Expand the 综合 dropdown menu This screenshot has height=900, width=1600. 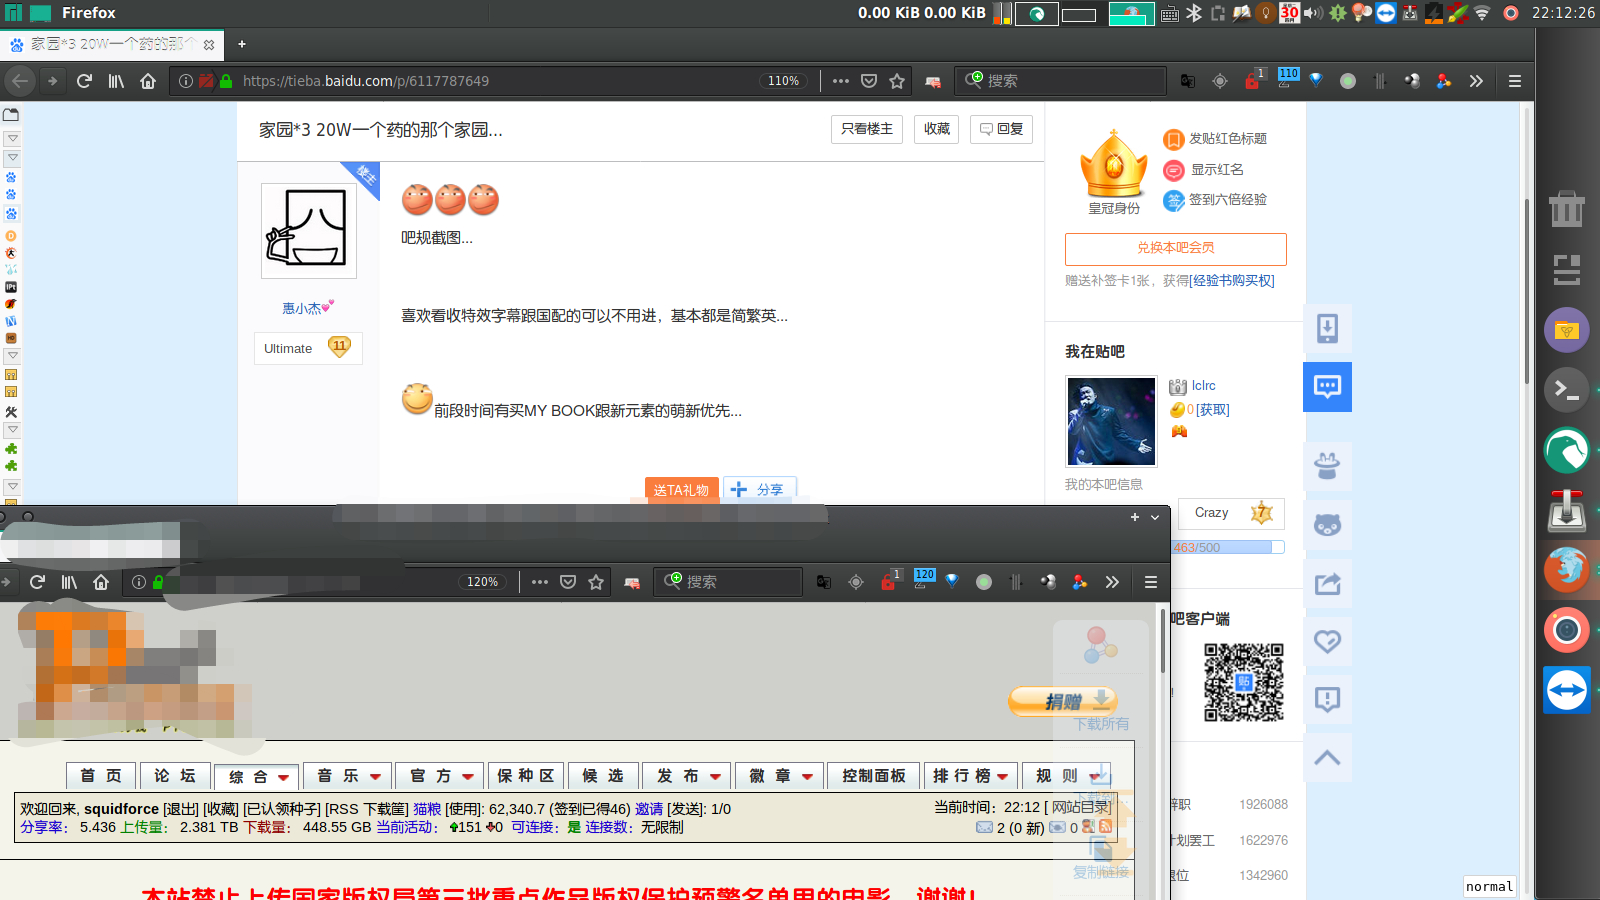click(x=257, y=776)
